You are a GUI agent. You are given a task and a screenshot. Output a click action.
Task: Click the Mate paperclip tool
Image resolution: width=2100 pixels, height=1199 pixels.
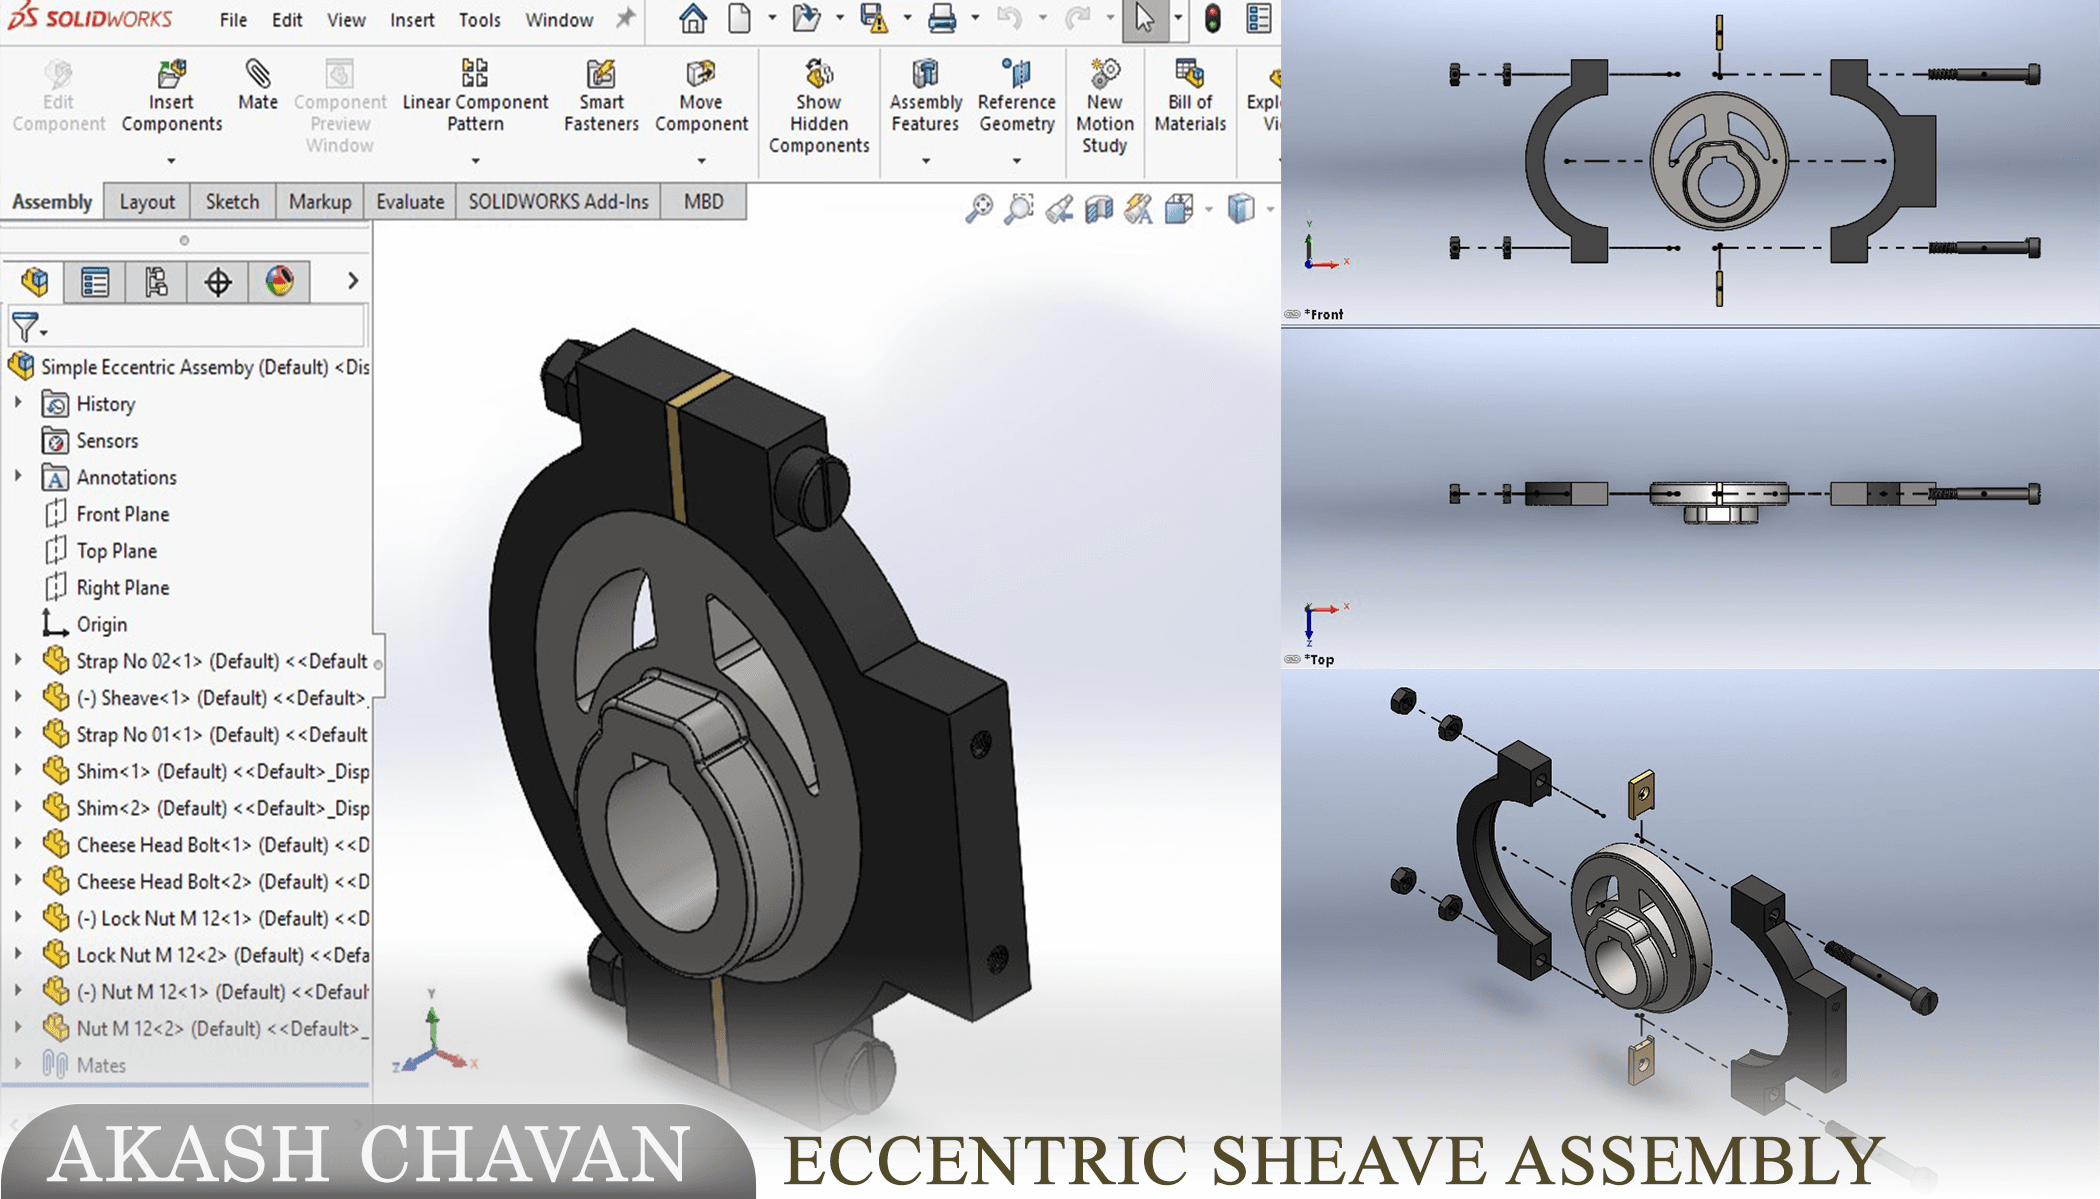pyautogui.click(x=257, y=86)
